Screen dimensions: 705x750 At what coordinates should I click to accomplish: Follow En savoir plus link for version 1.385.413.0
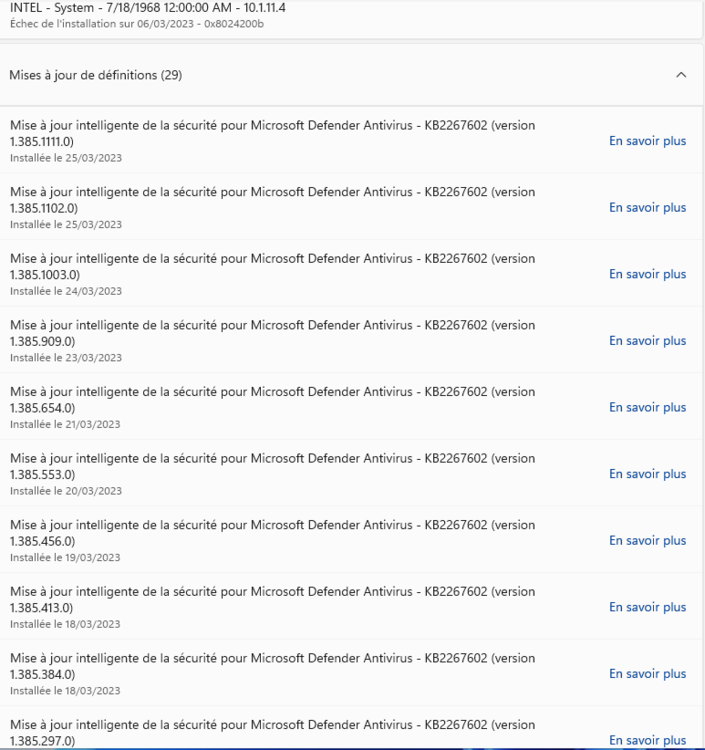pyautogui.click(x=647, y=607)
